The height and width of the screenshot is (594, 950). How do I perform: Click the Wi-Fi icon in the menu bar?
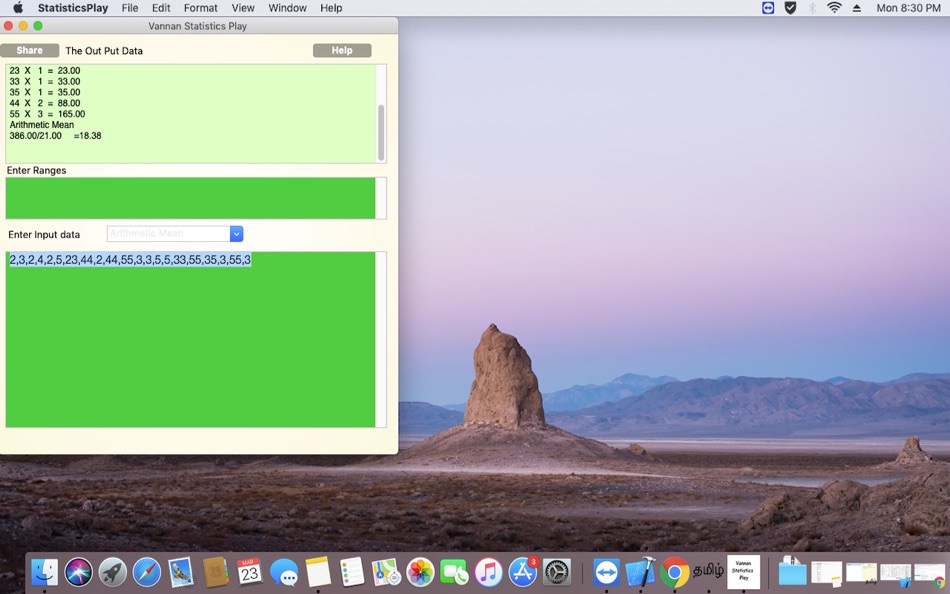tap(834, 8)
